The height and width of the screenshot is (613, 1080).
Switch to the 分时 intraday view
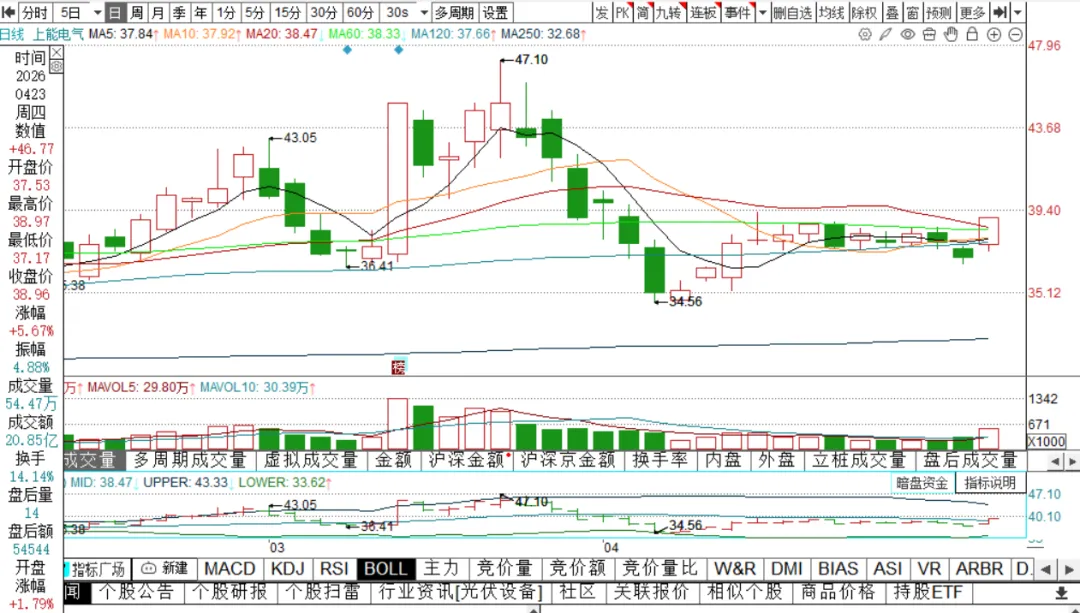(34, 12)
